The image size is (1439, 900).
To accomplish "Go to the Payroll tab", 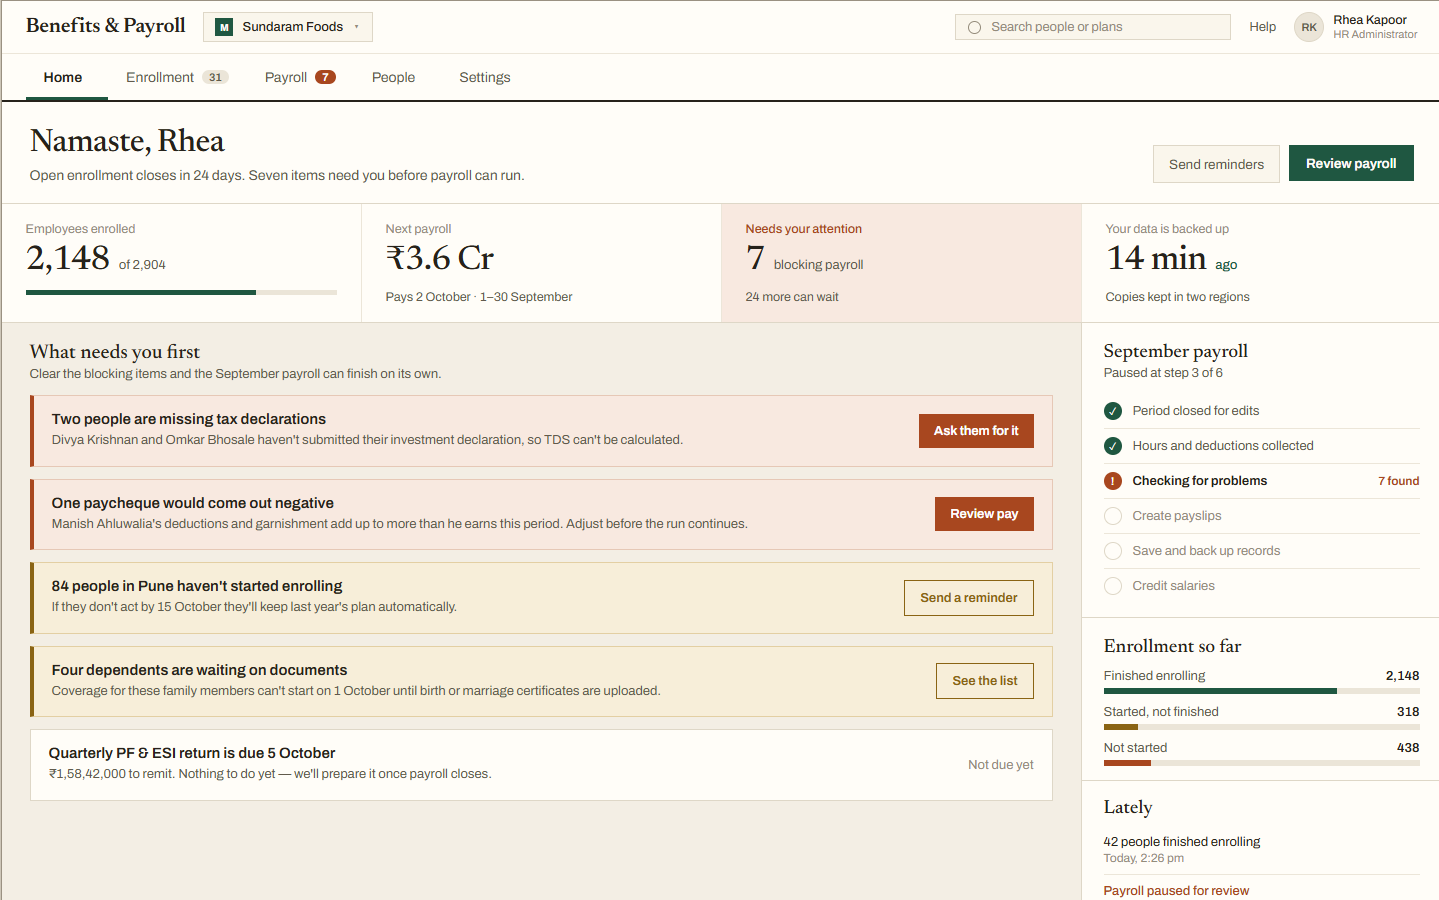I will pos(300,77).
